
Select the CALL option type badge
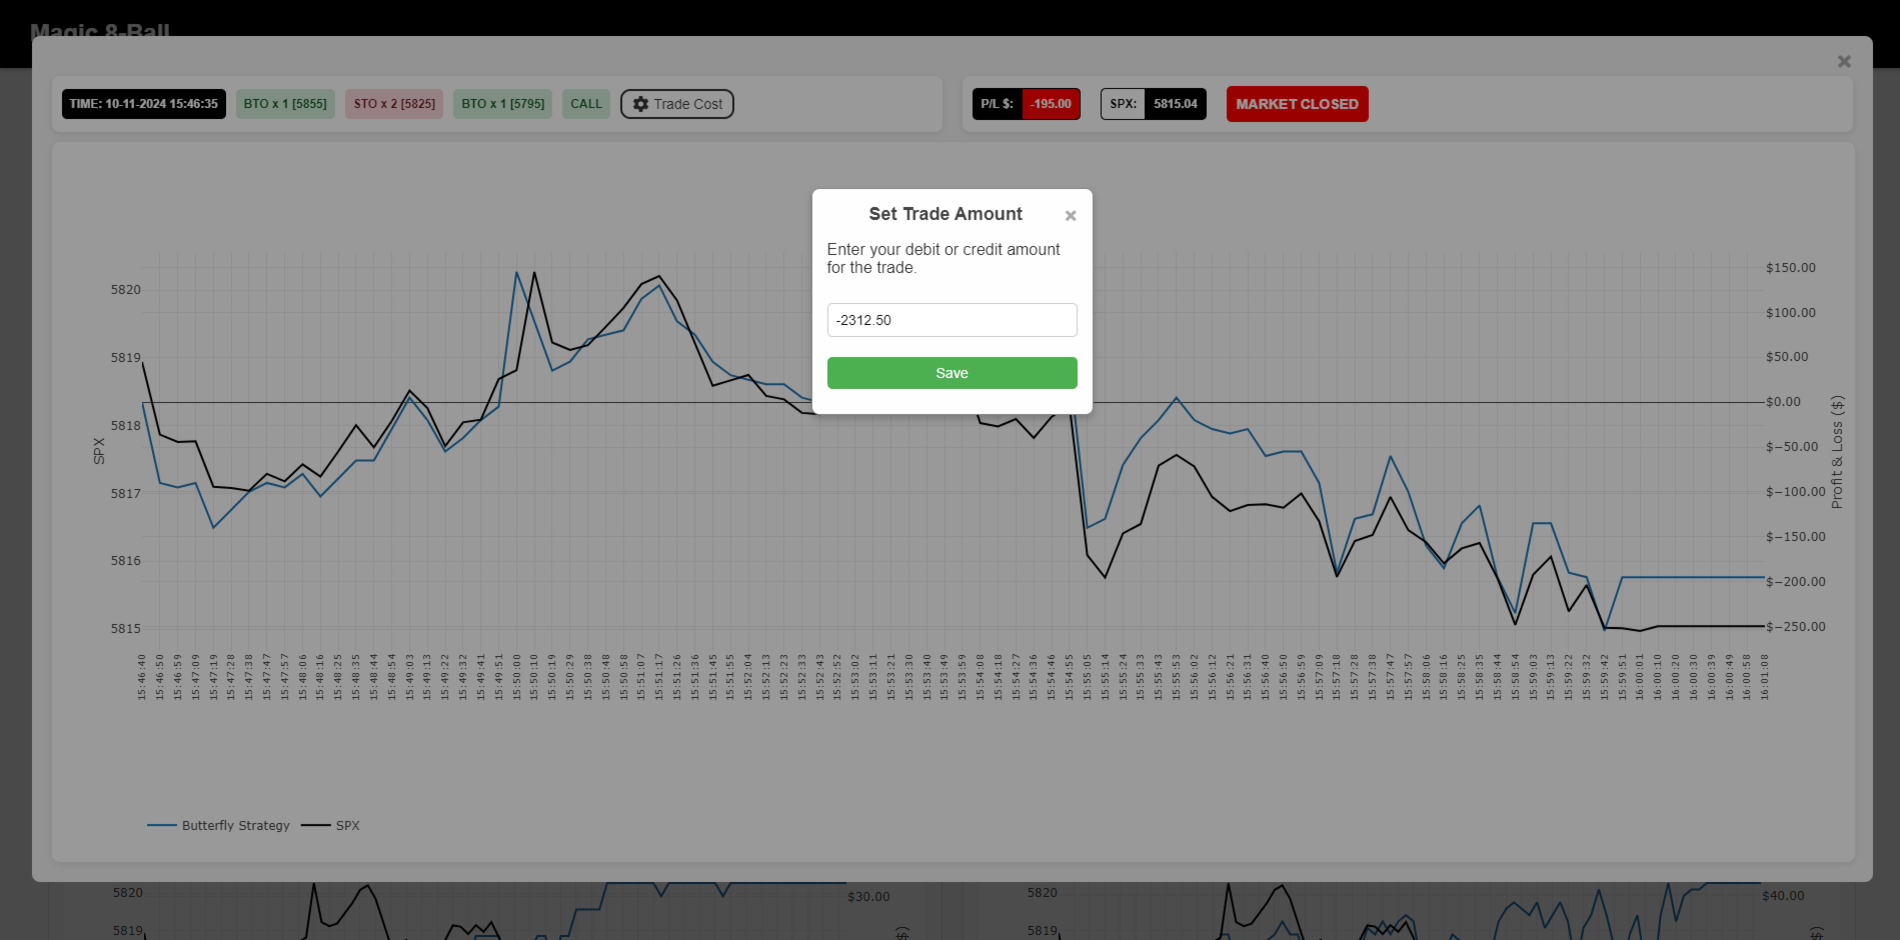(586, 104)
